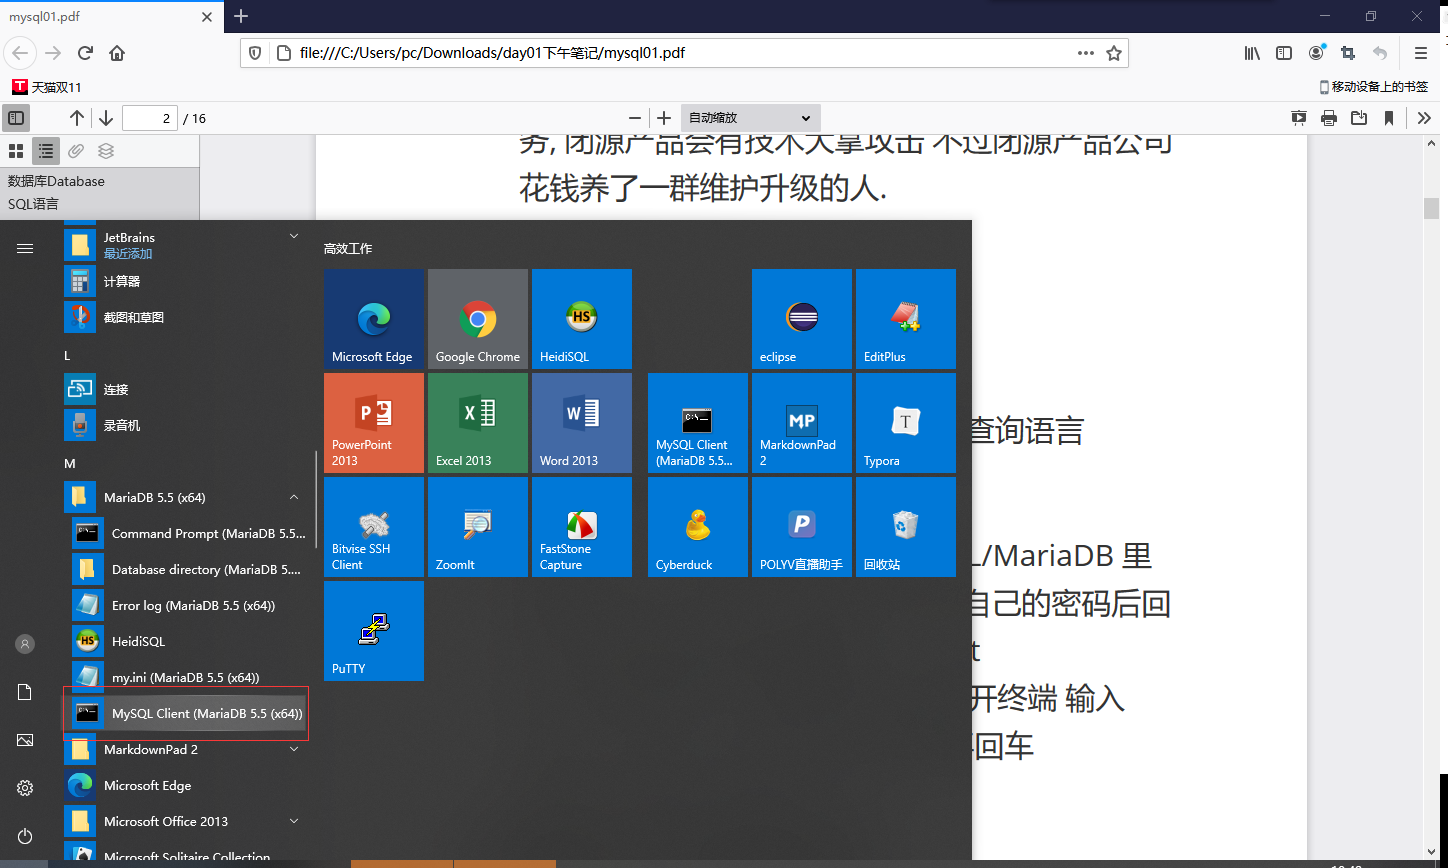Open MySQL Client entry in app list
This screenshot has height=868, width=1448.
click(x=186, y=714)
